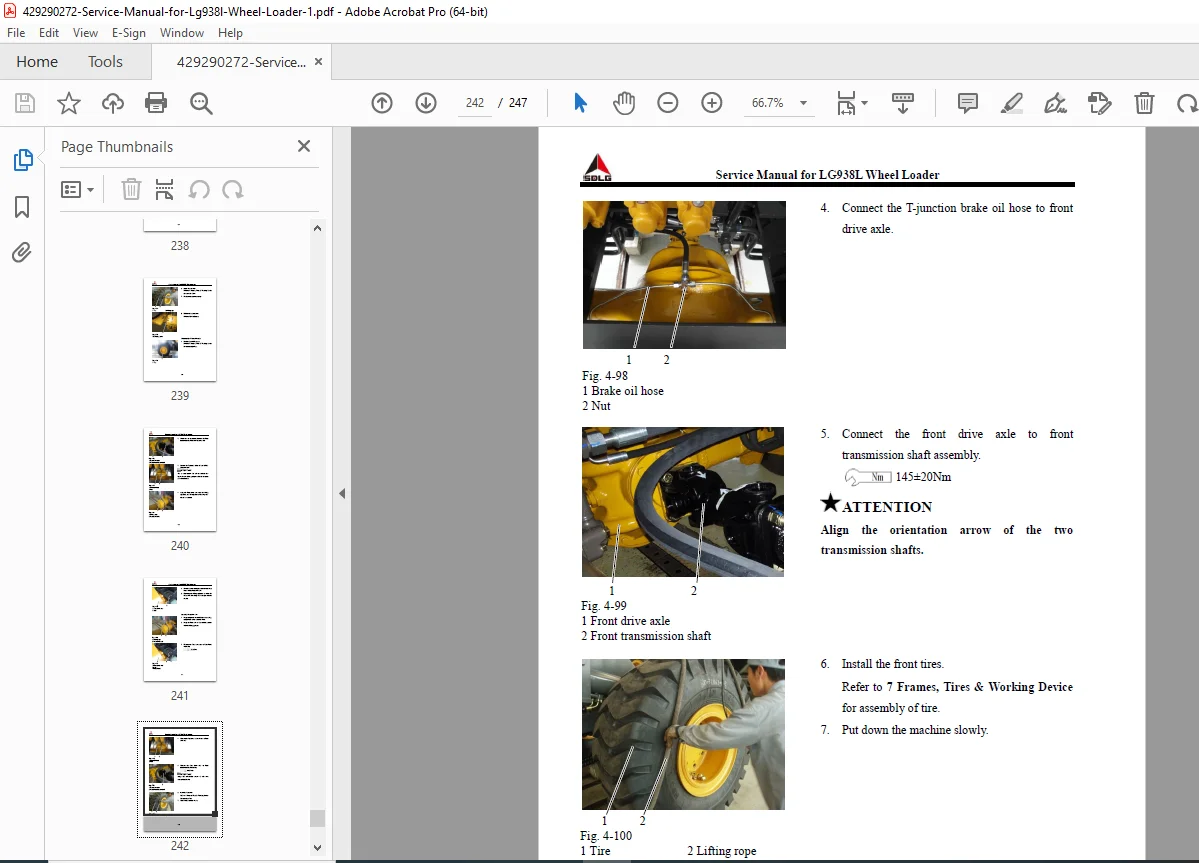1199x863 pixels.
Task: Click the thumbnails panel scroll down arrow
Action: coord(317,848)
